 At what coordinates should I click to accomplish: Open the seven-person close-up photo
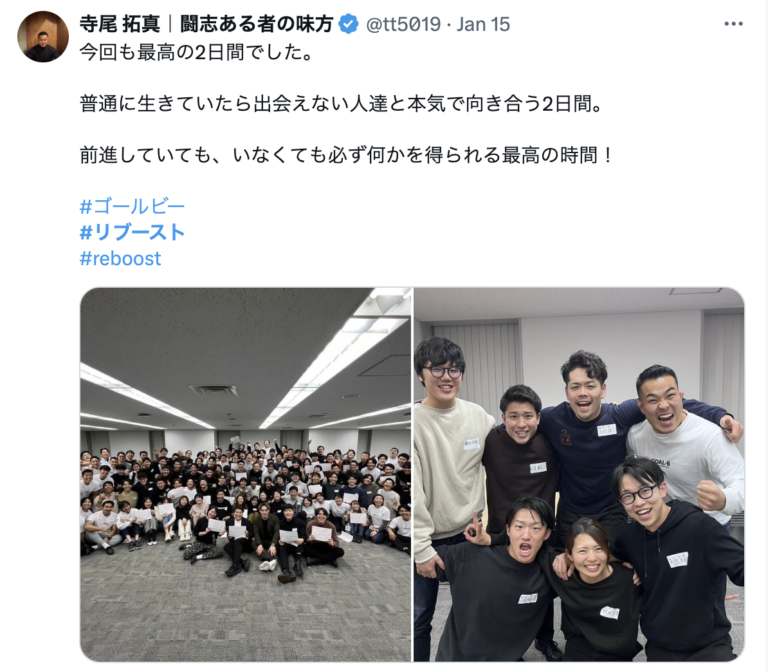coord(579,474)
